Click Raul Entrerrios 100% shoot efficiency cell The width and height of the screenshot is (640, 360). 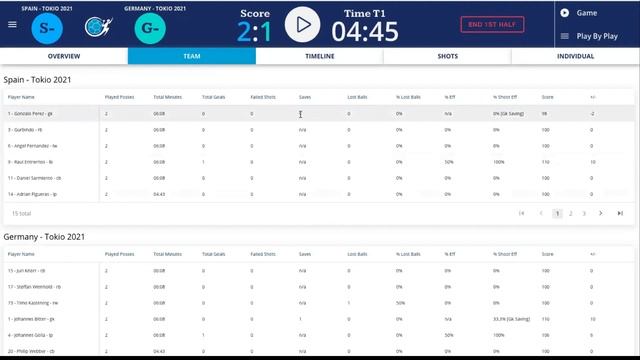(x=499, y=162)
